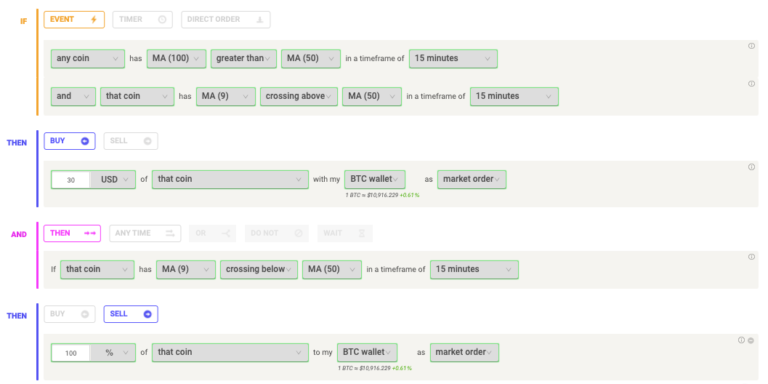This screenshot has height=384, width=768.
Task: Click the info icon on the 'and that coin' row
Action: coord(751,84)
